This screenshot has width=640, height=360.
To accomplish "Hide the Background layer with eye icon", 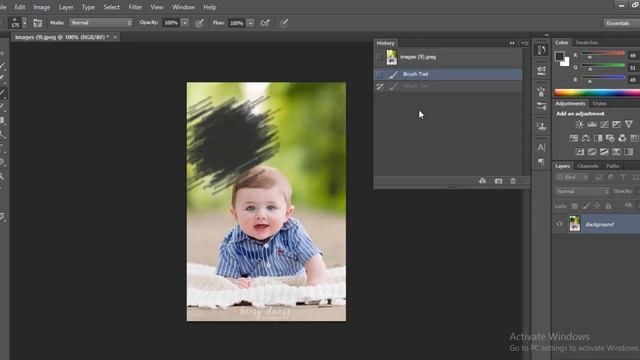I will (x=559, y=224).
